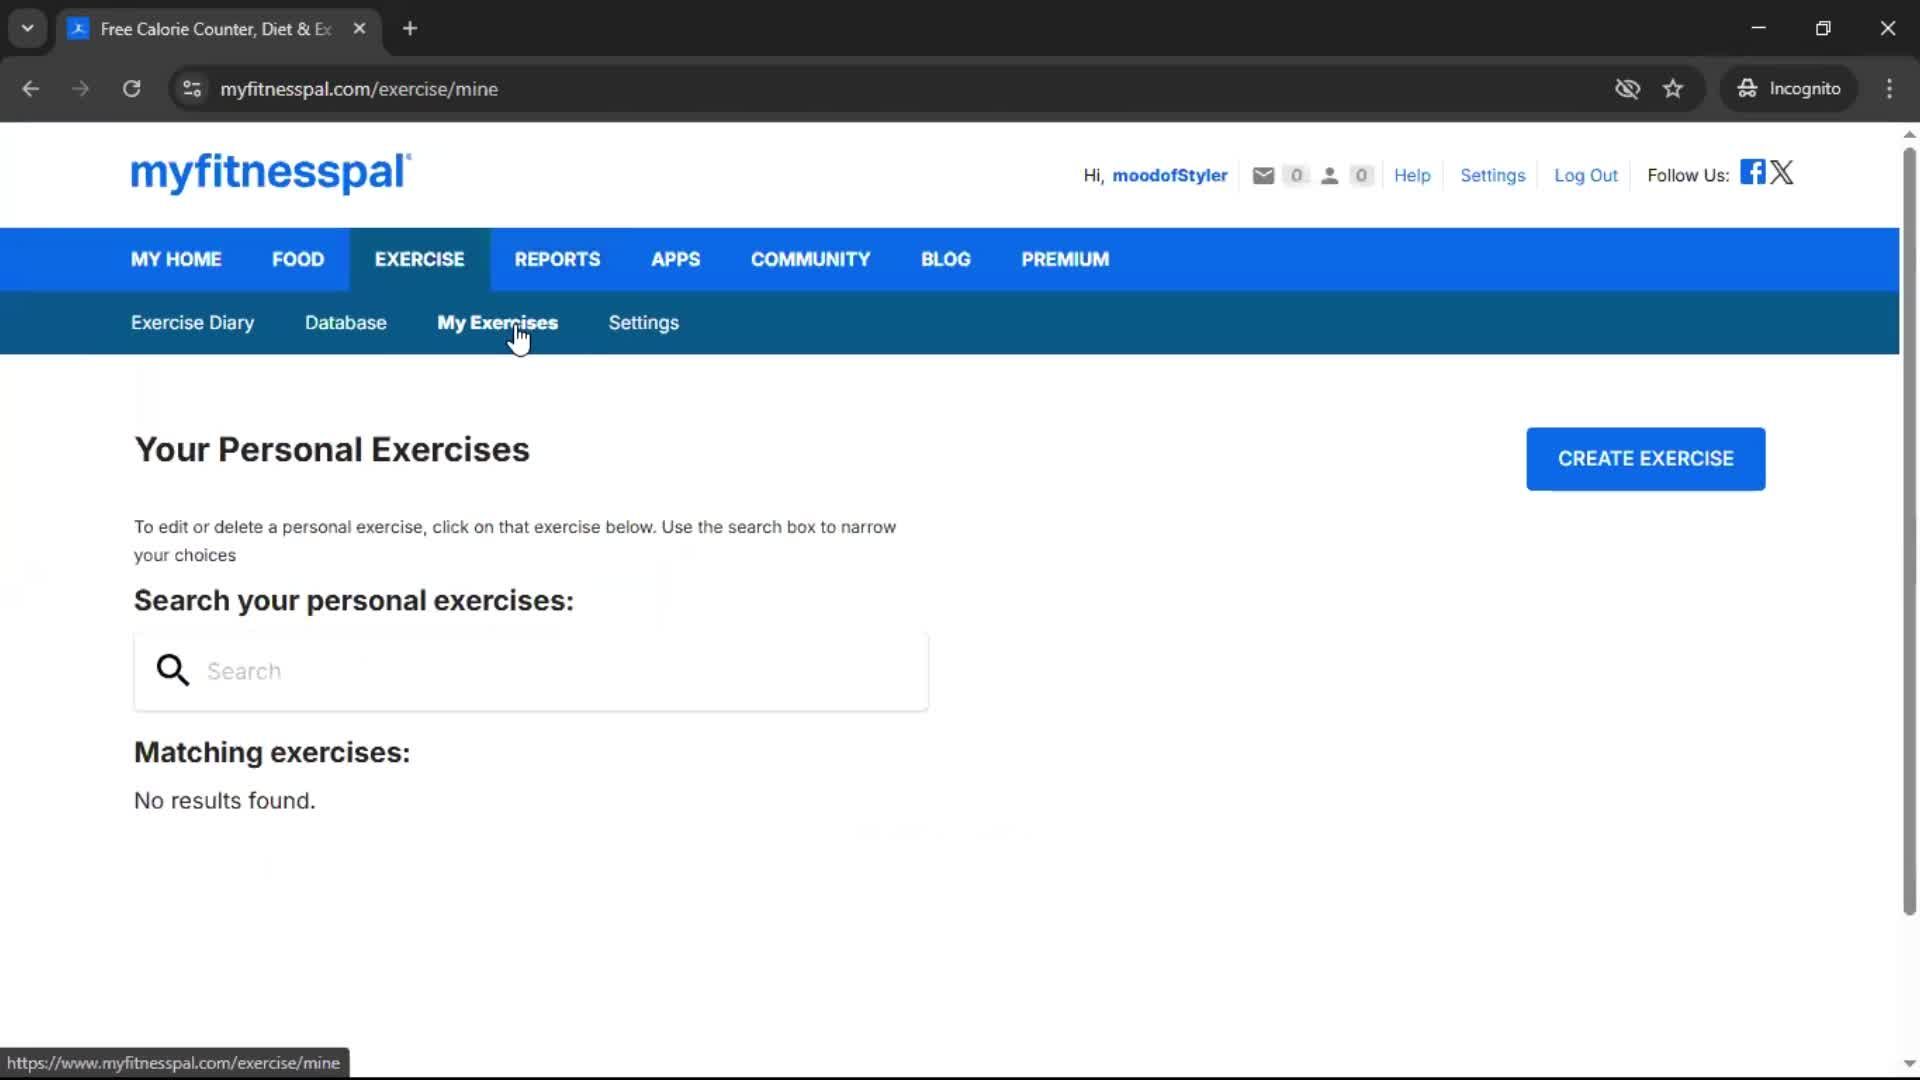Screen dimensions: 1920x1080
Task: Open the Incognito indicator
Action: coord(1789,89)
